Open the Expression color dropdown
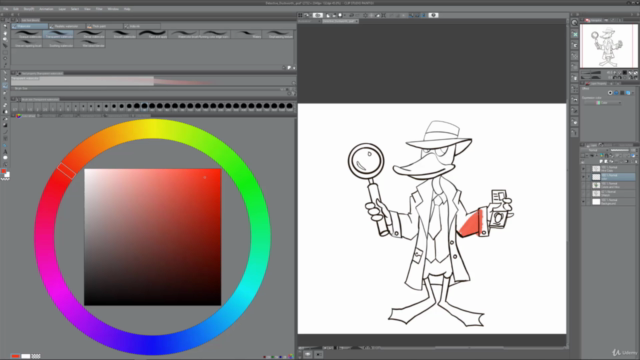This screenshot has width=640, height=360. coord(603,103)
